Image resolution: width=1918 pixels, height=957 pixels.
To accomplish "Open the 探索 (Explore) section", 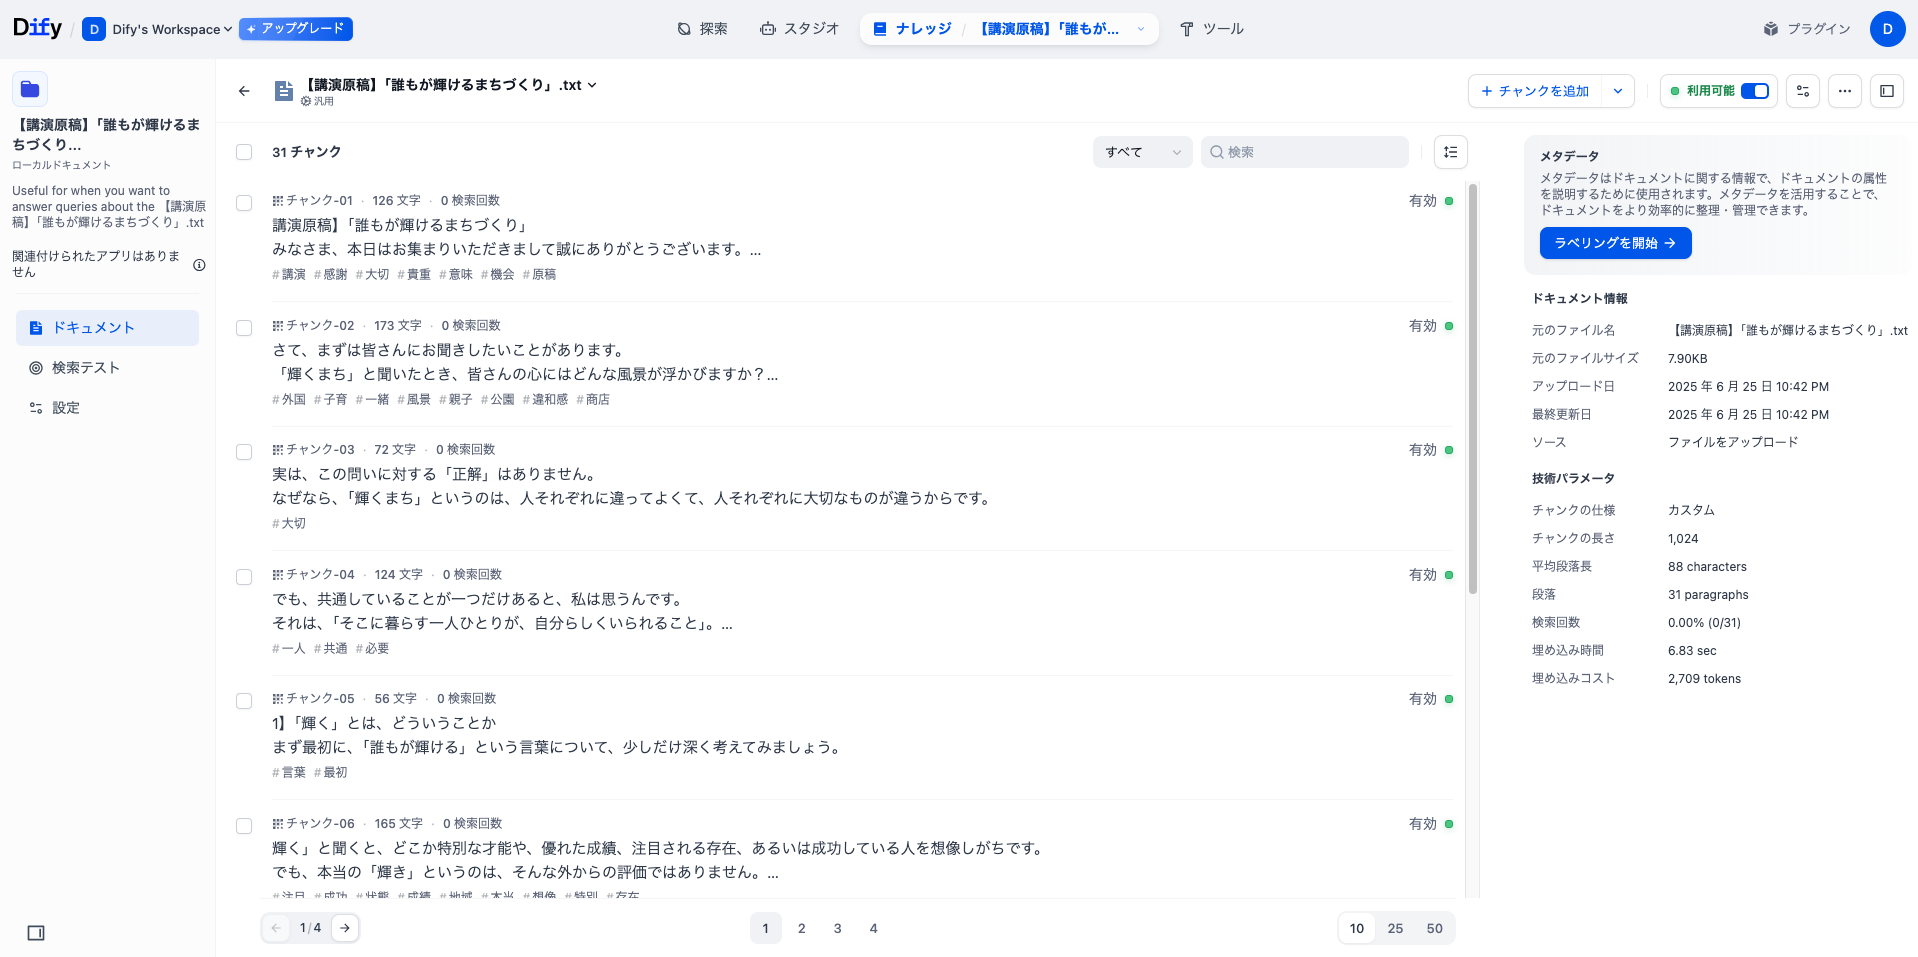I will point(703,28).
